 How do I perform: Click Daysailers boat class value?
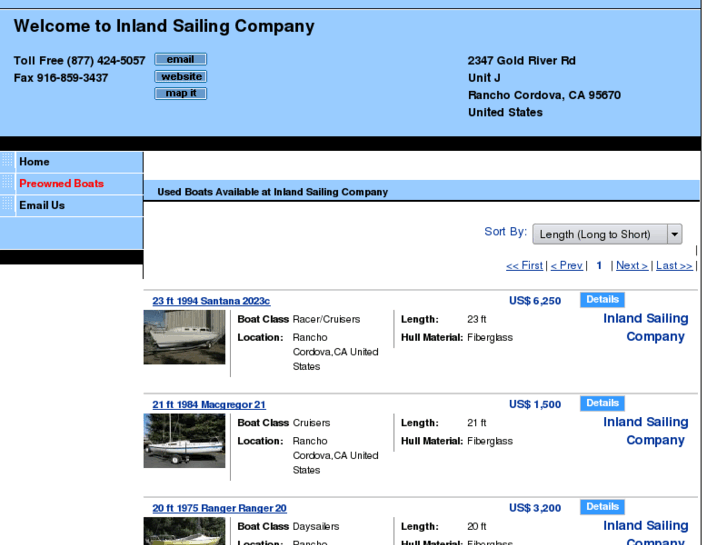click(316, 526)
